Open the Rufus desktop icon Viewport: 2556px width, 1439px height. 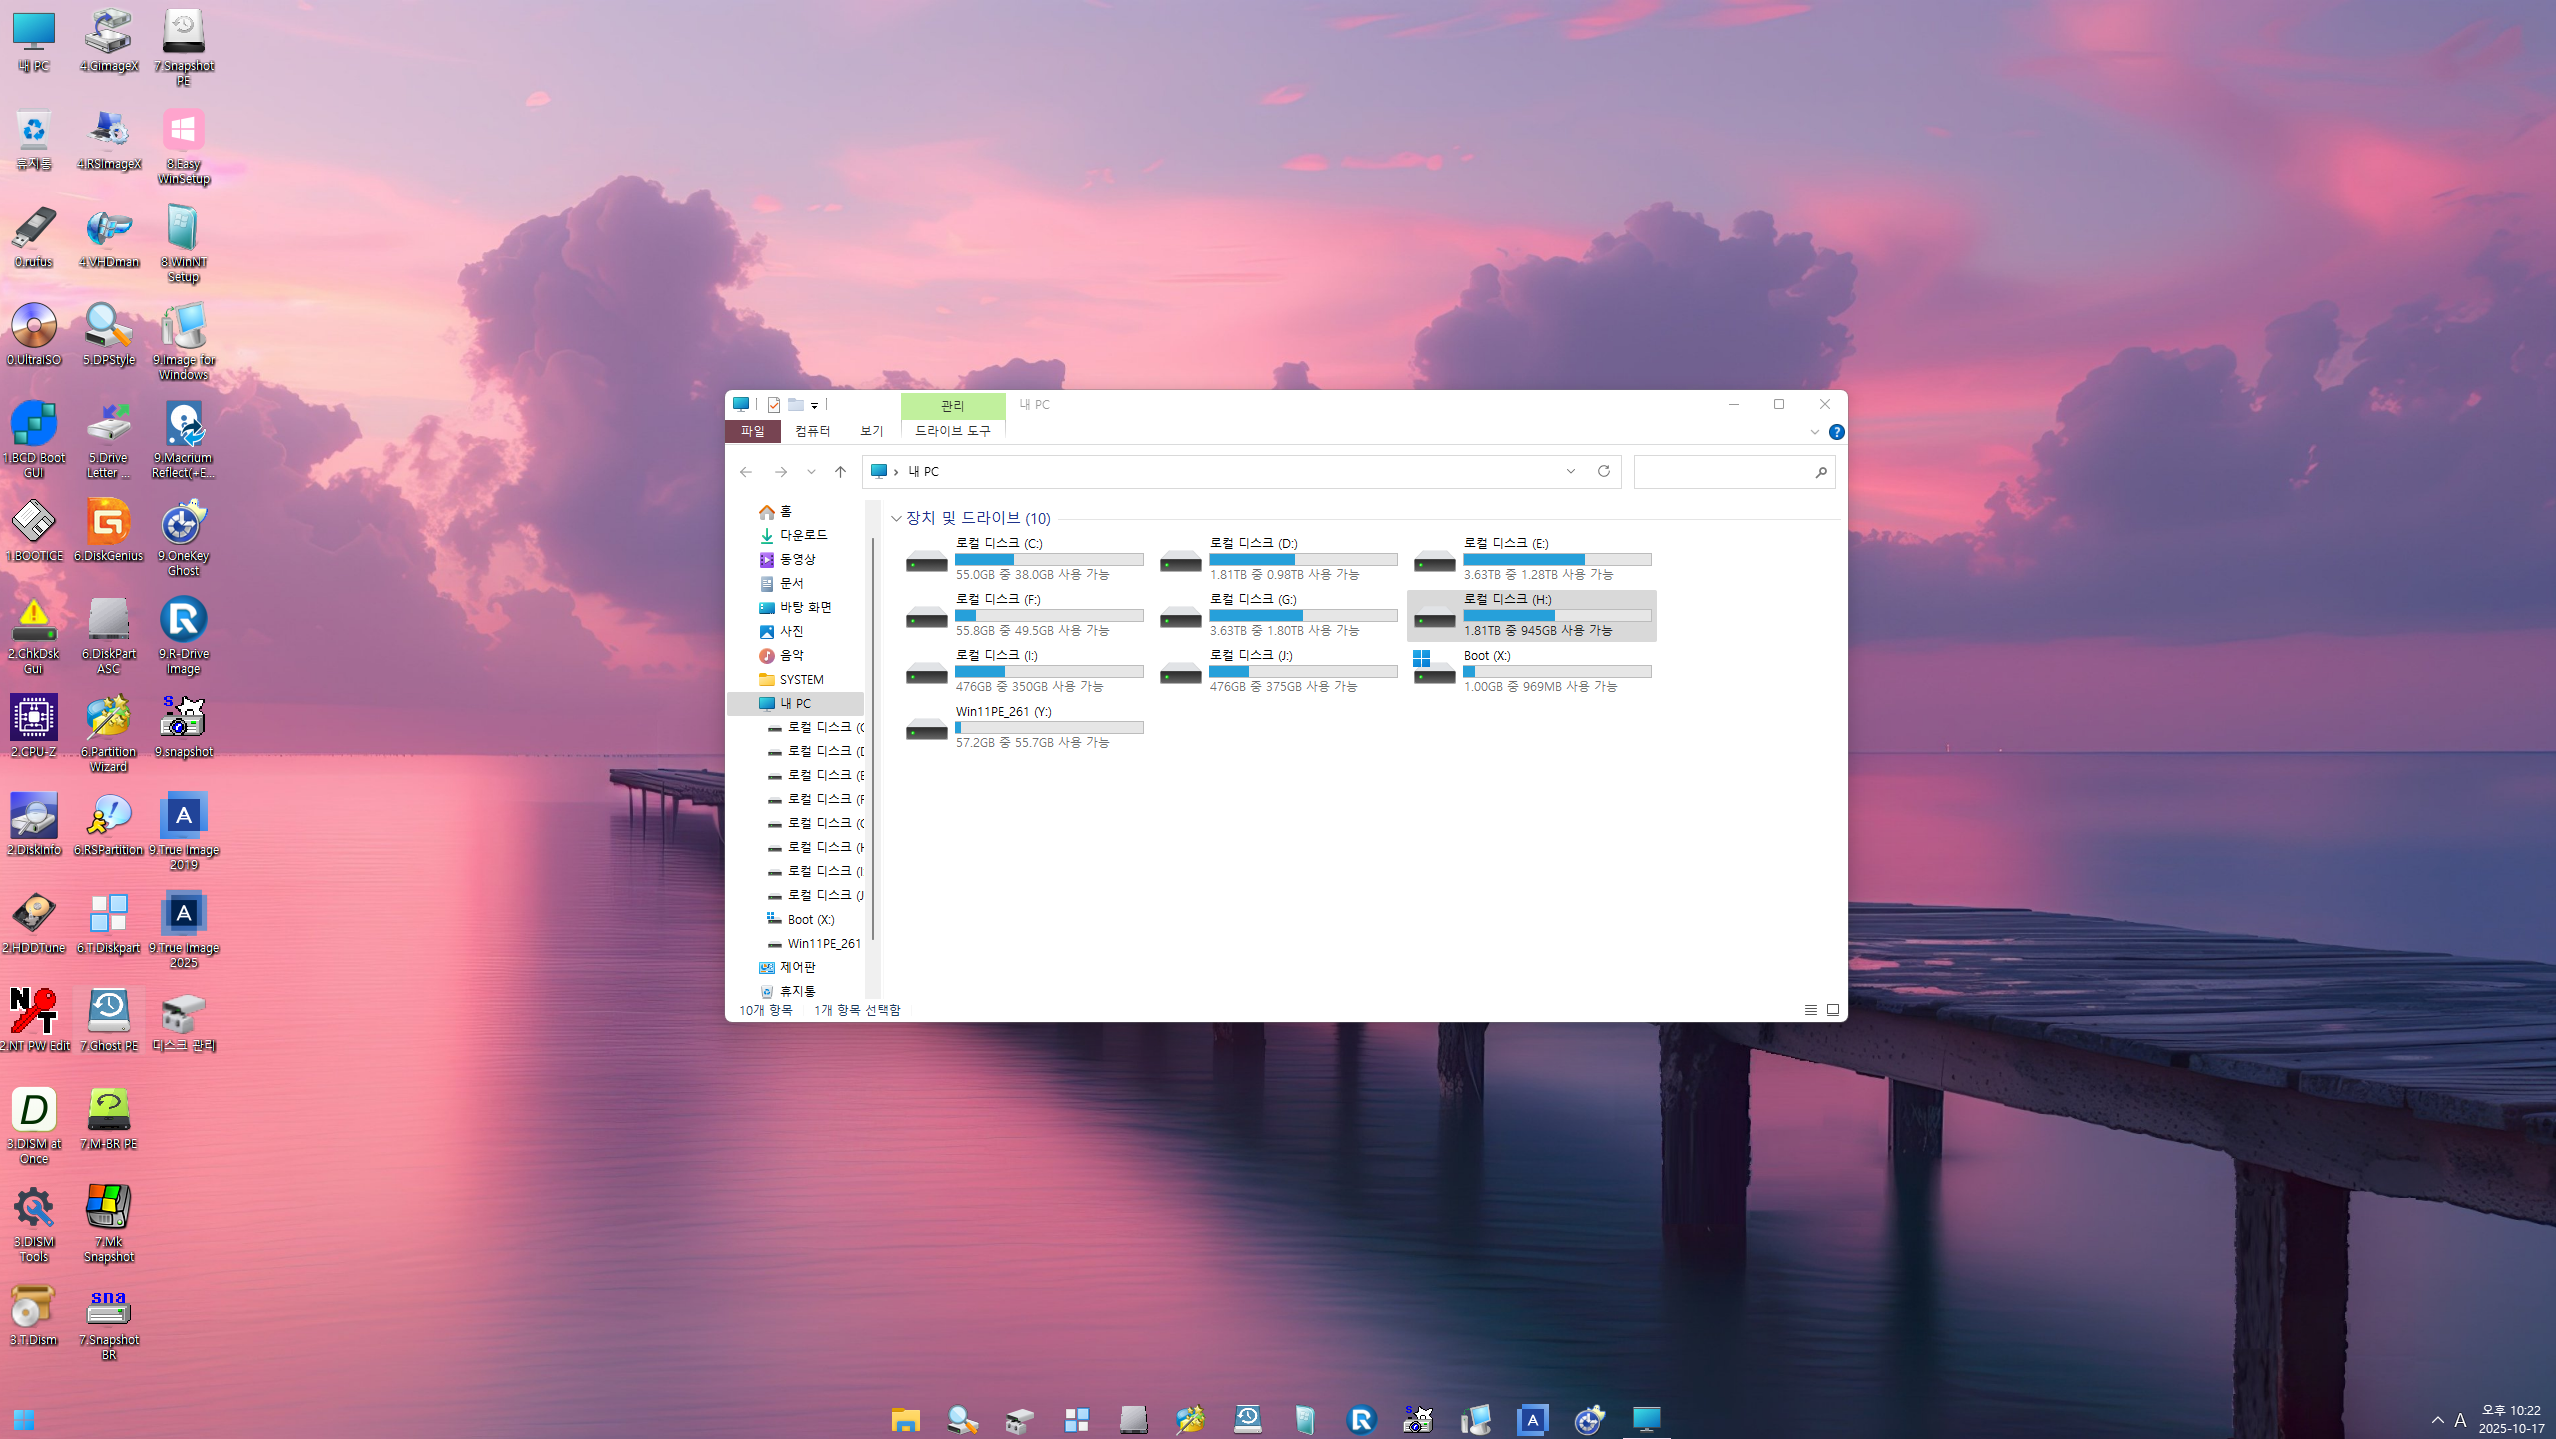(33, 231)
